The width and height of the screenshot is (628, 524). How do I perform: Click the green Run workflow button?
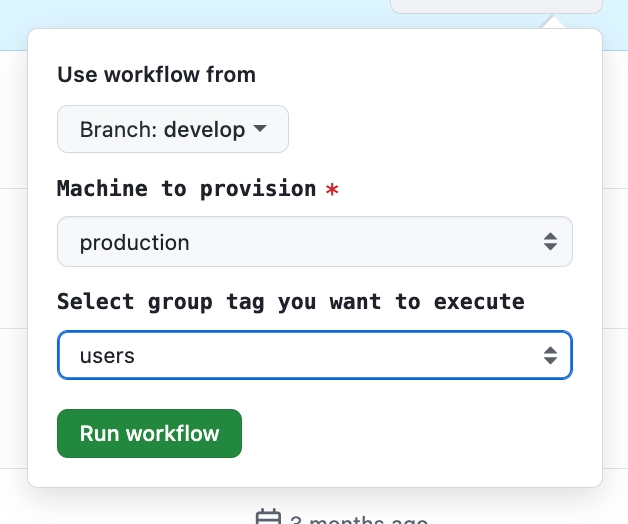(149, 433)
